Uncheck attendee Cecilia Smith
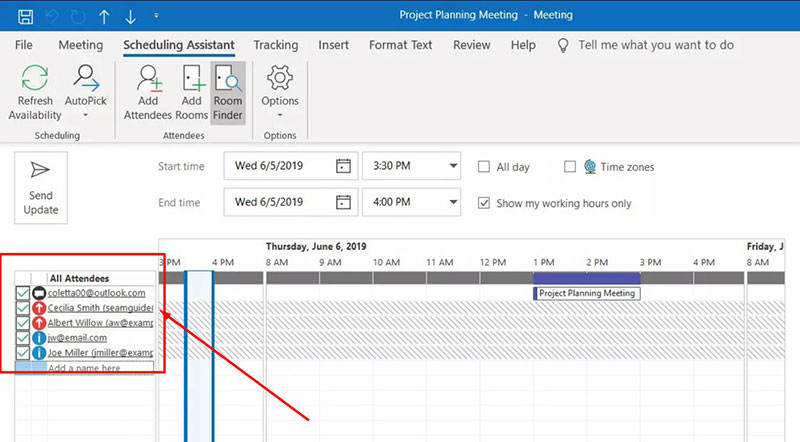The width and height of the screenshot is (800, 442). 22,308
